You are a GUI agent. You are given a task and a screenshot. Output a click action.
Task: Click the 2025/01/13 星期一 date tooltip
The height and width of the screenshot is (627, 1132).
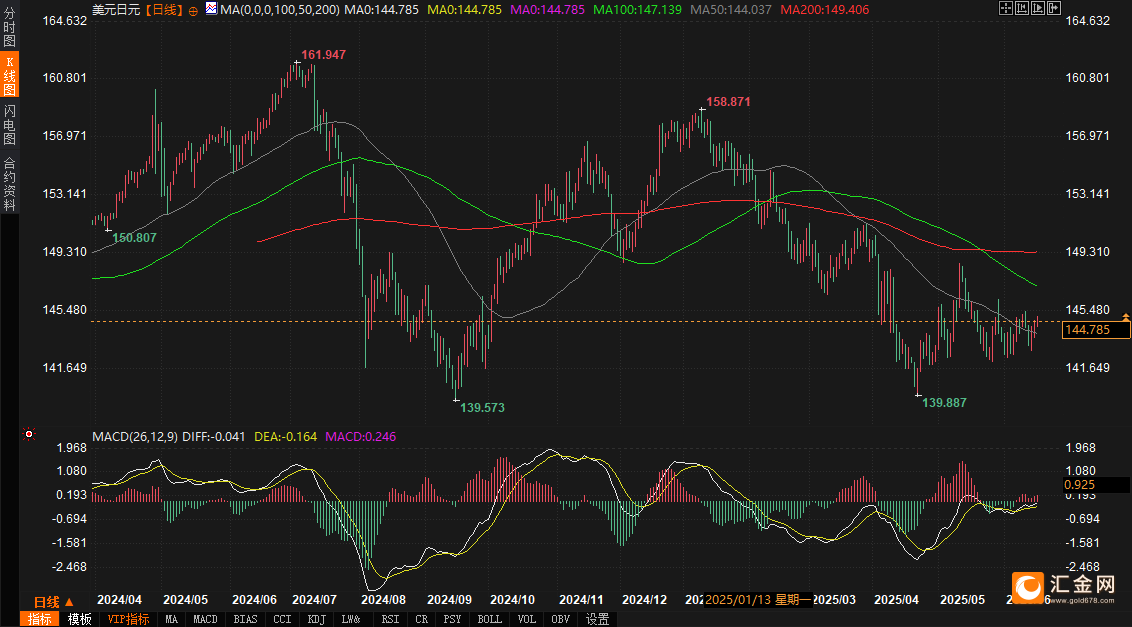(758, 600)
